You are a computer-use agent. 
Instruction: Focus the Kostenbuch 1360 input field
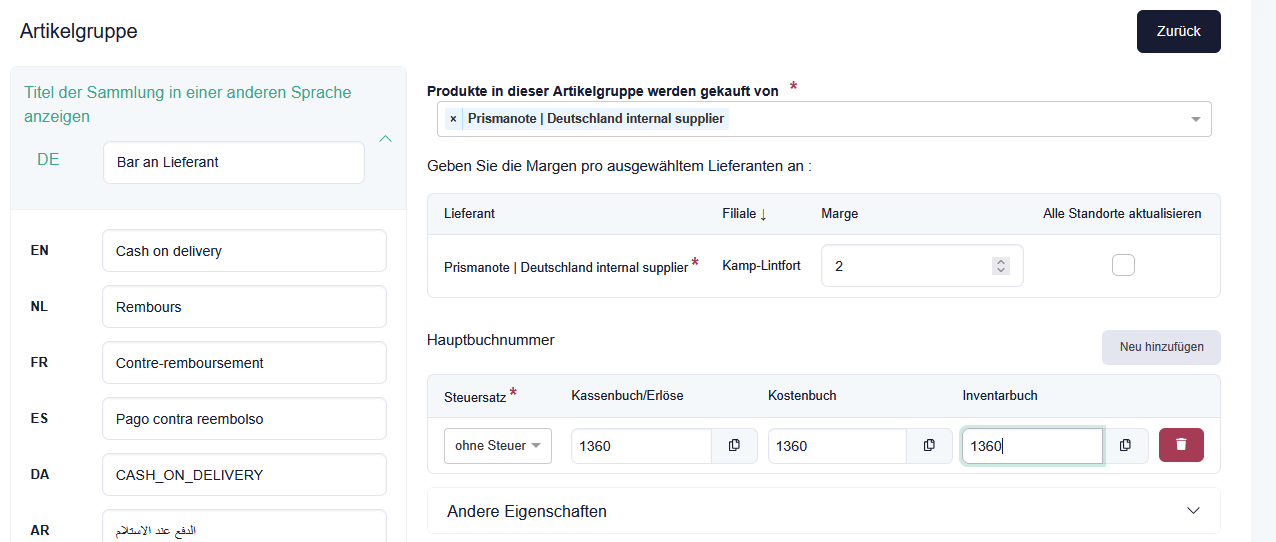click(x=837, y=446)
